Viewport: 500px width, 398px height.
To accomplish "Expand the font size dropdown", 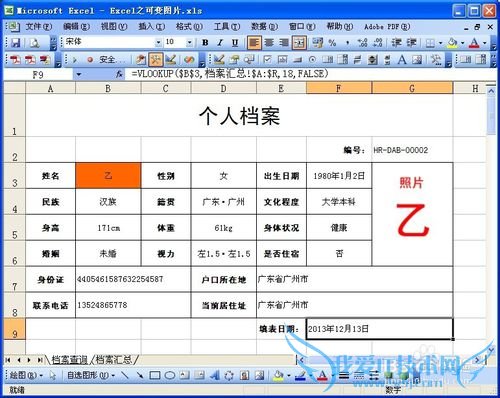I will coord(189,42).
